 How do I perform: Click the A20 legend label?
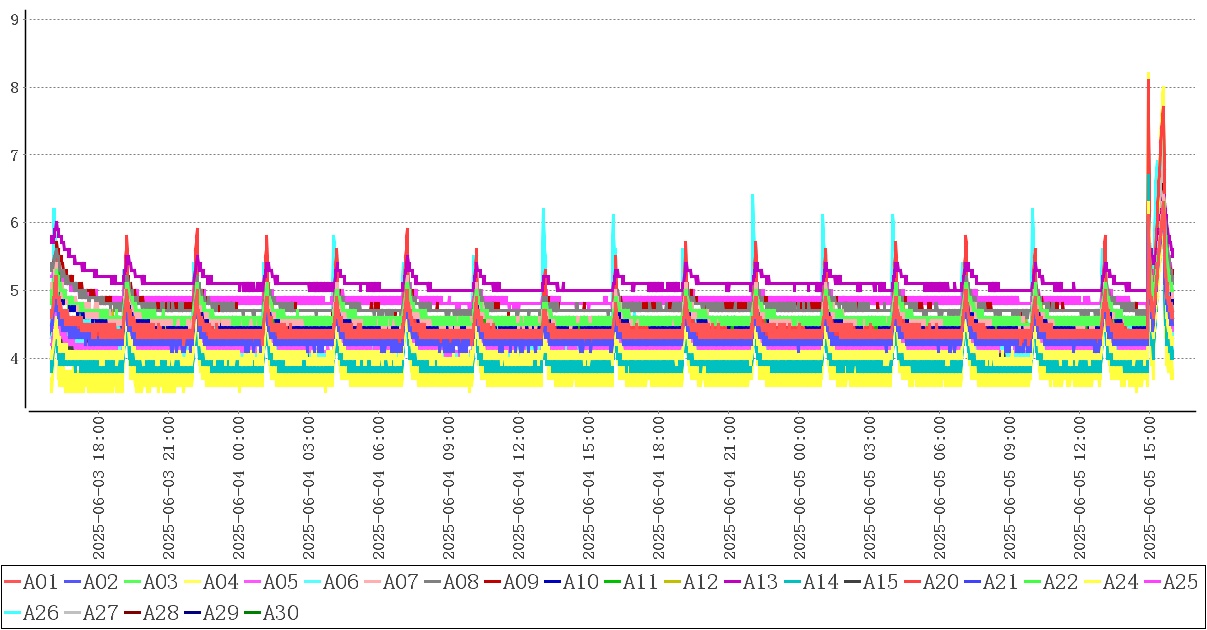click(939, 582)
